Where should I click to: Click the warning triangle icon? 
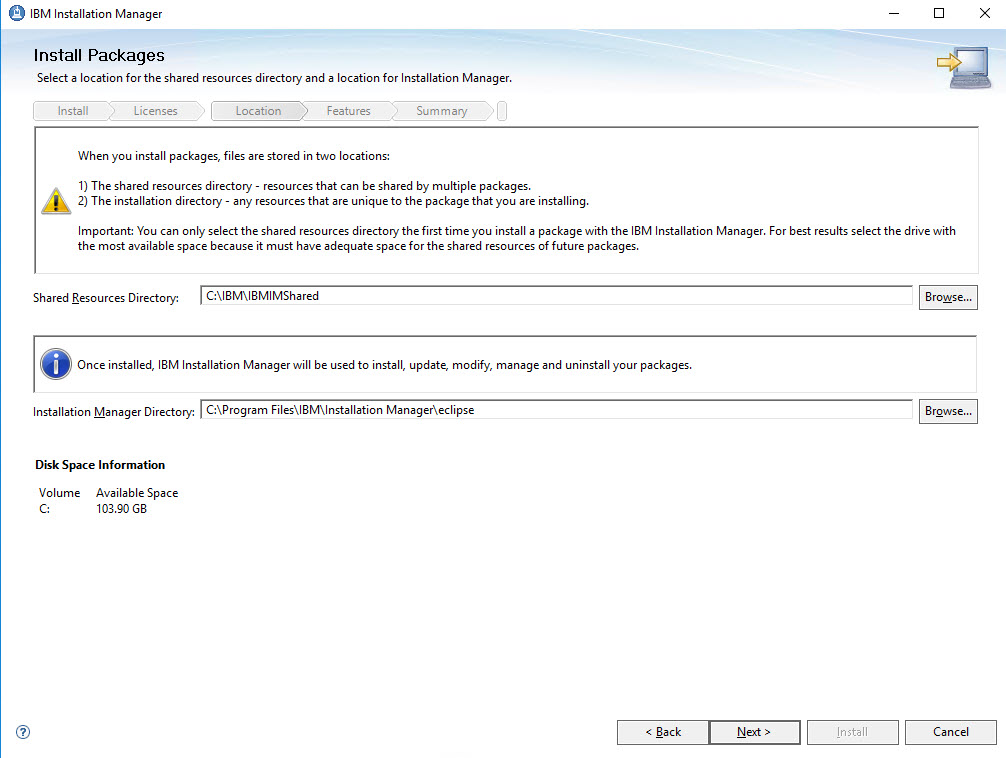point(56,200)
